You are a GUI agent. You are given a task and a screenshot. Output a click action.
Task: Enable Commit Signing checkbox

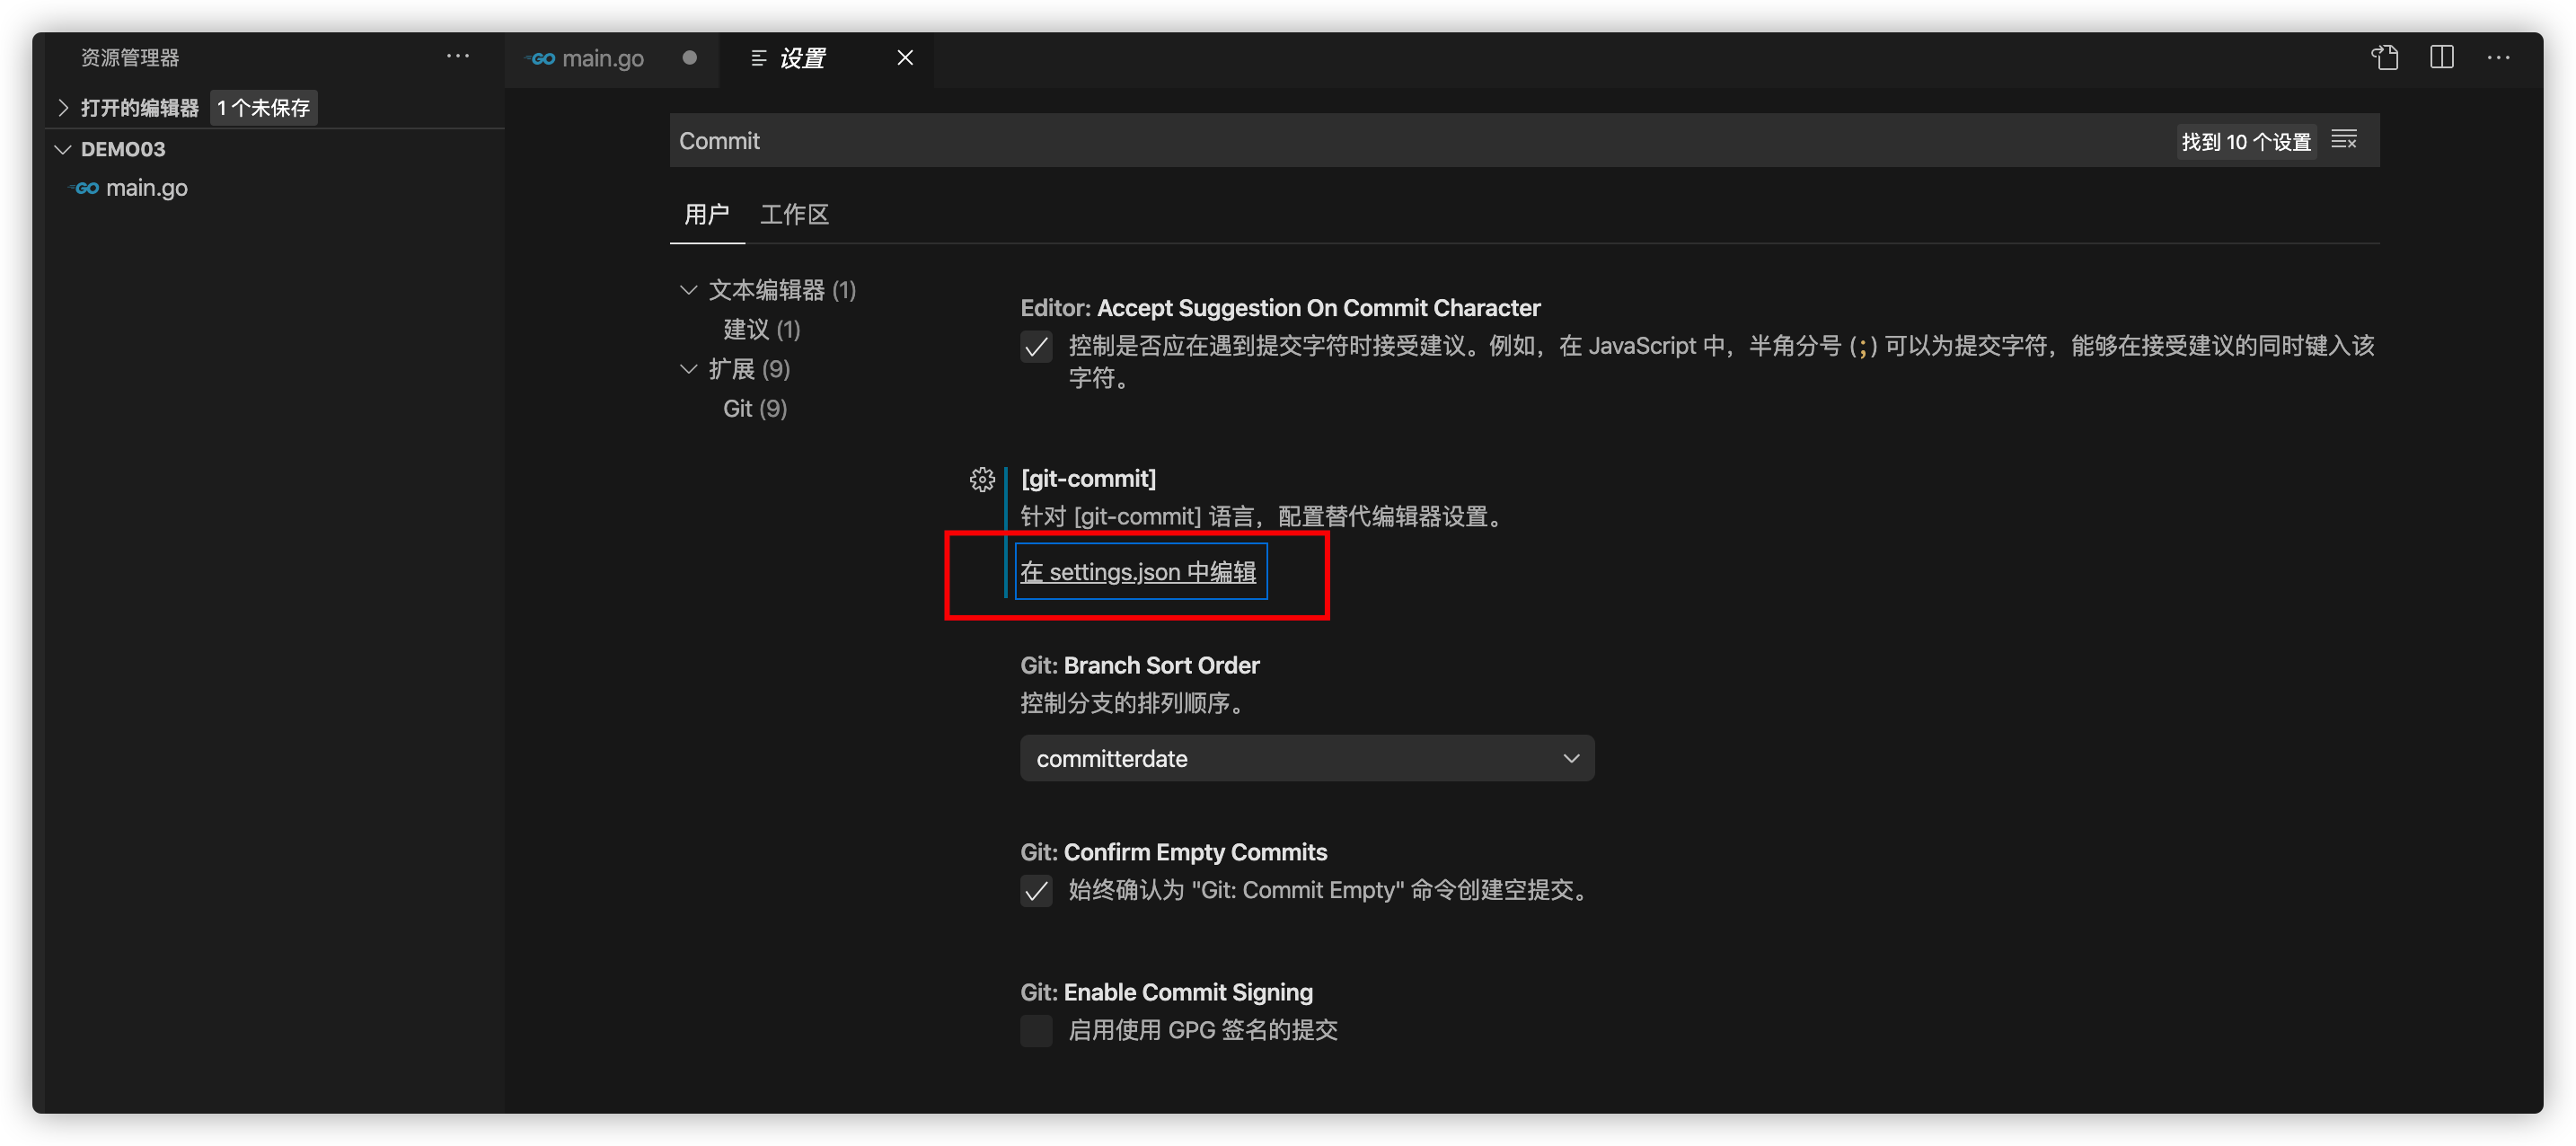[x=1036, y=1031]
